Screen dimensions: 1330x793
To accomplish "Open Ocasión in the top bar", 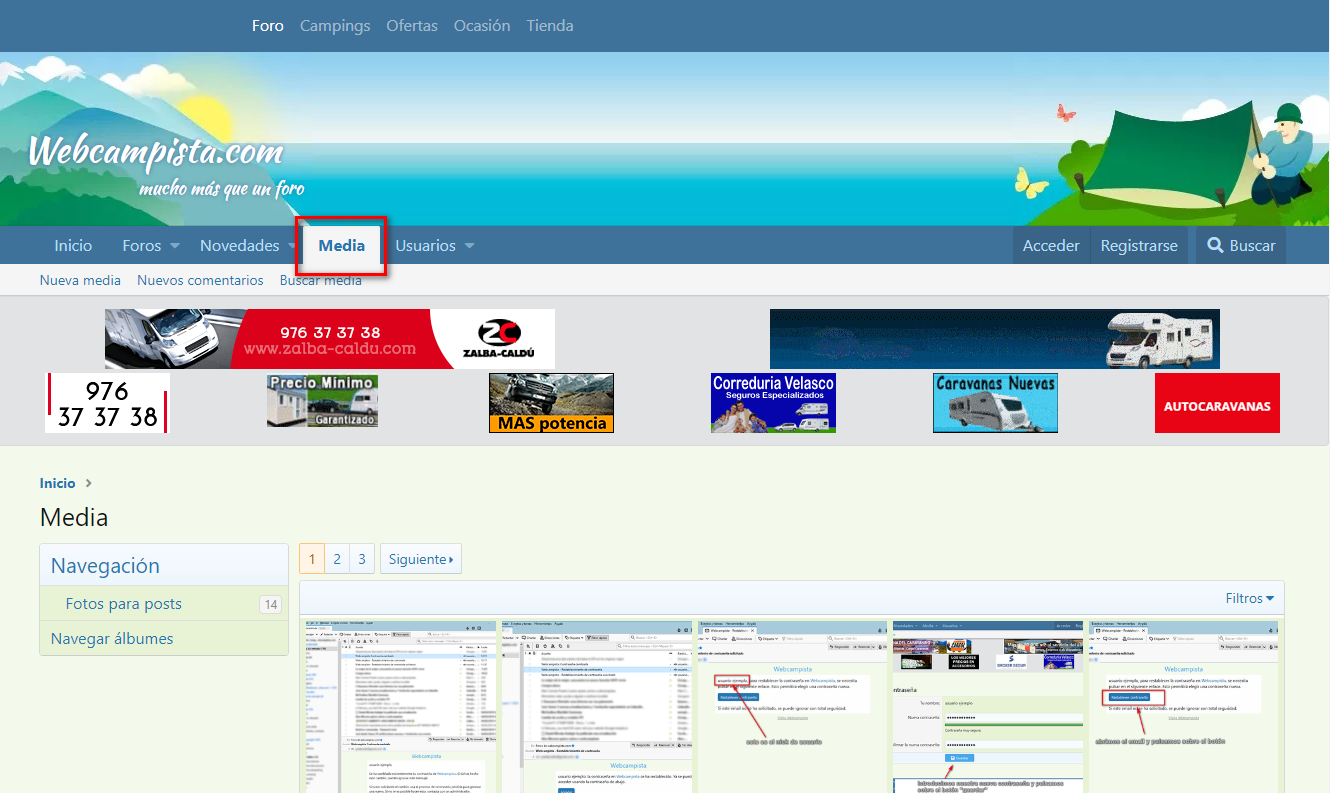I will coord(482,26).
